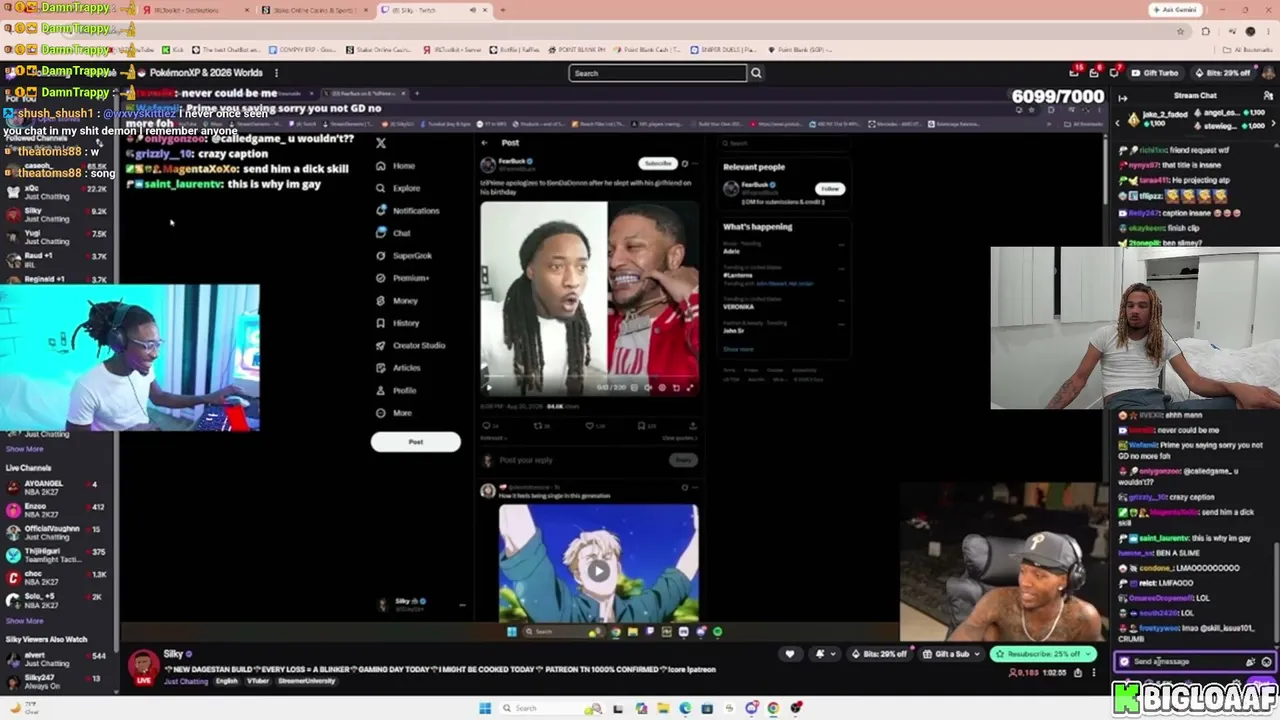
Task: Open Explore in the X sidebar
Action: point(398,188)
